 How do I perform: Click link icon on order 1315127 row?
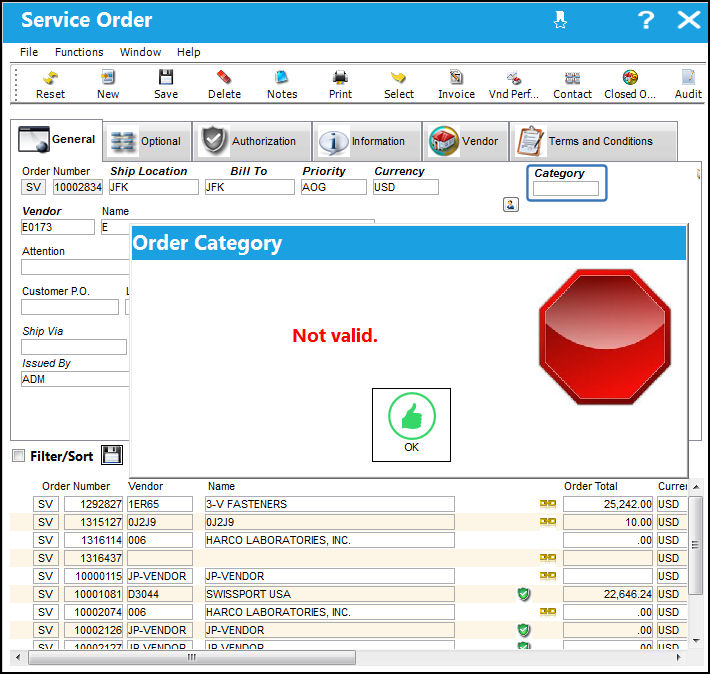tap(548, 522)
